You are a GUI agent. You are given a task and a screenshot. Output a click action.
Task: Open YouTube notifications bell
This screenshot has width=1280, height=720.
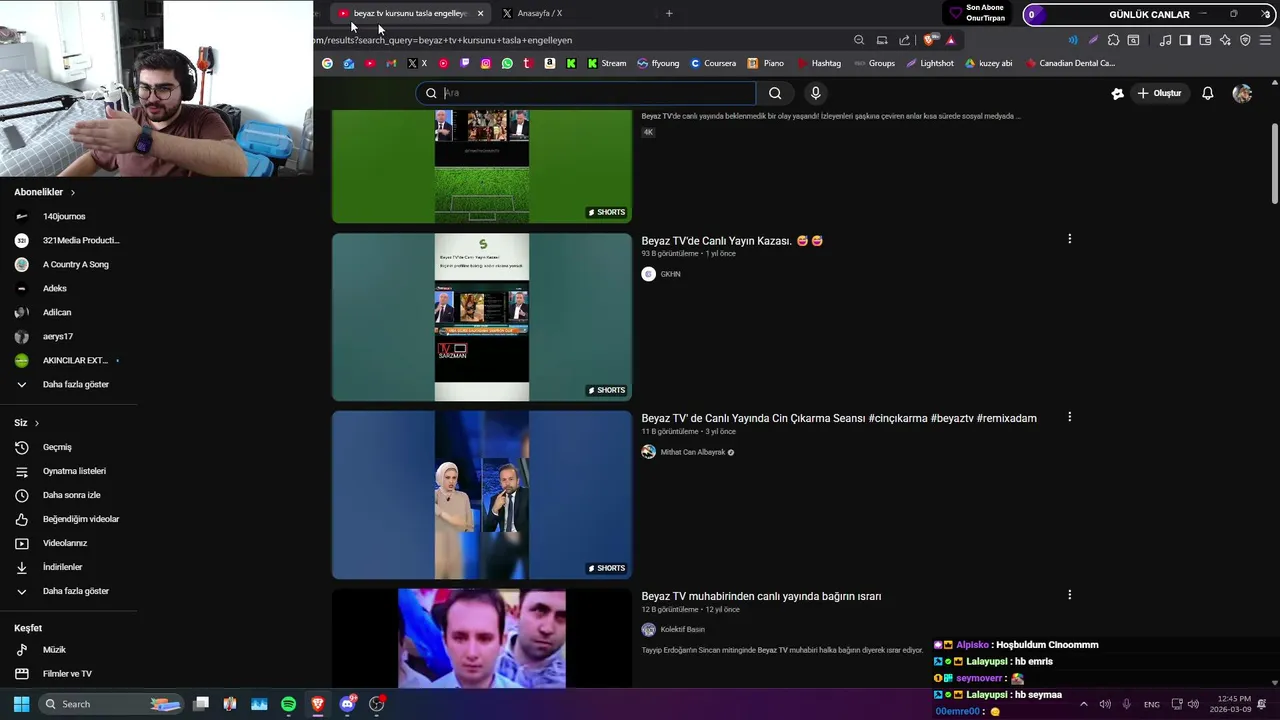(x=1208, y=93)
